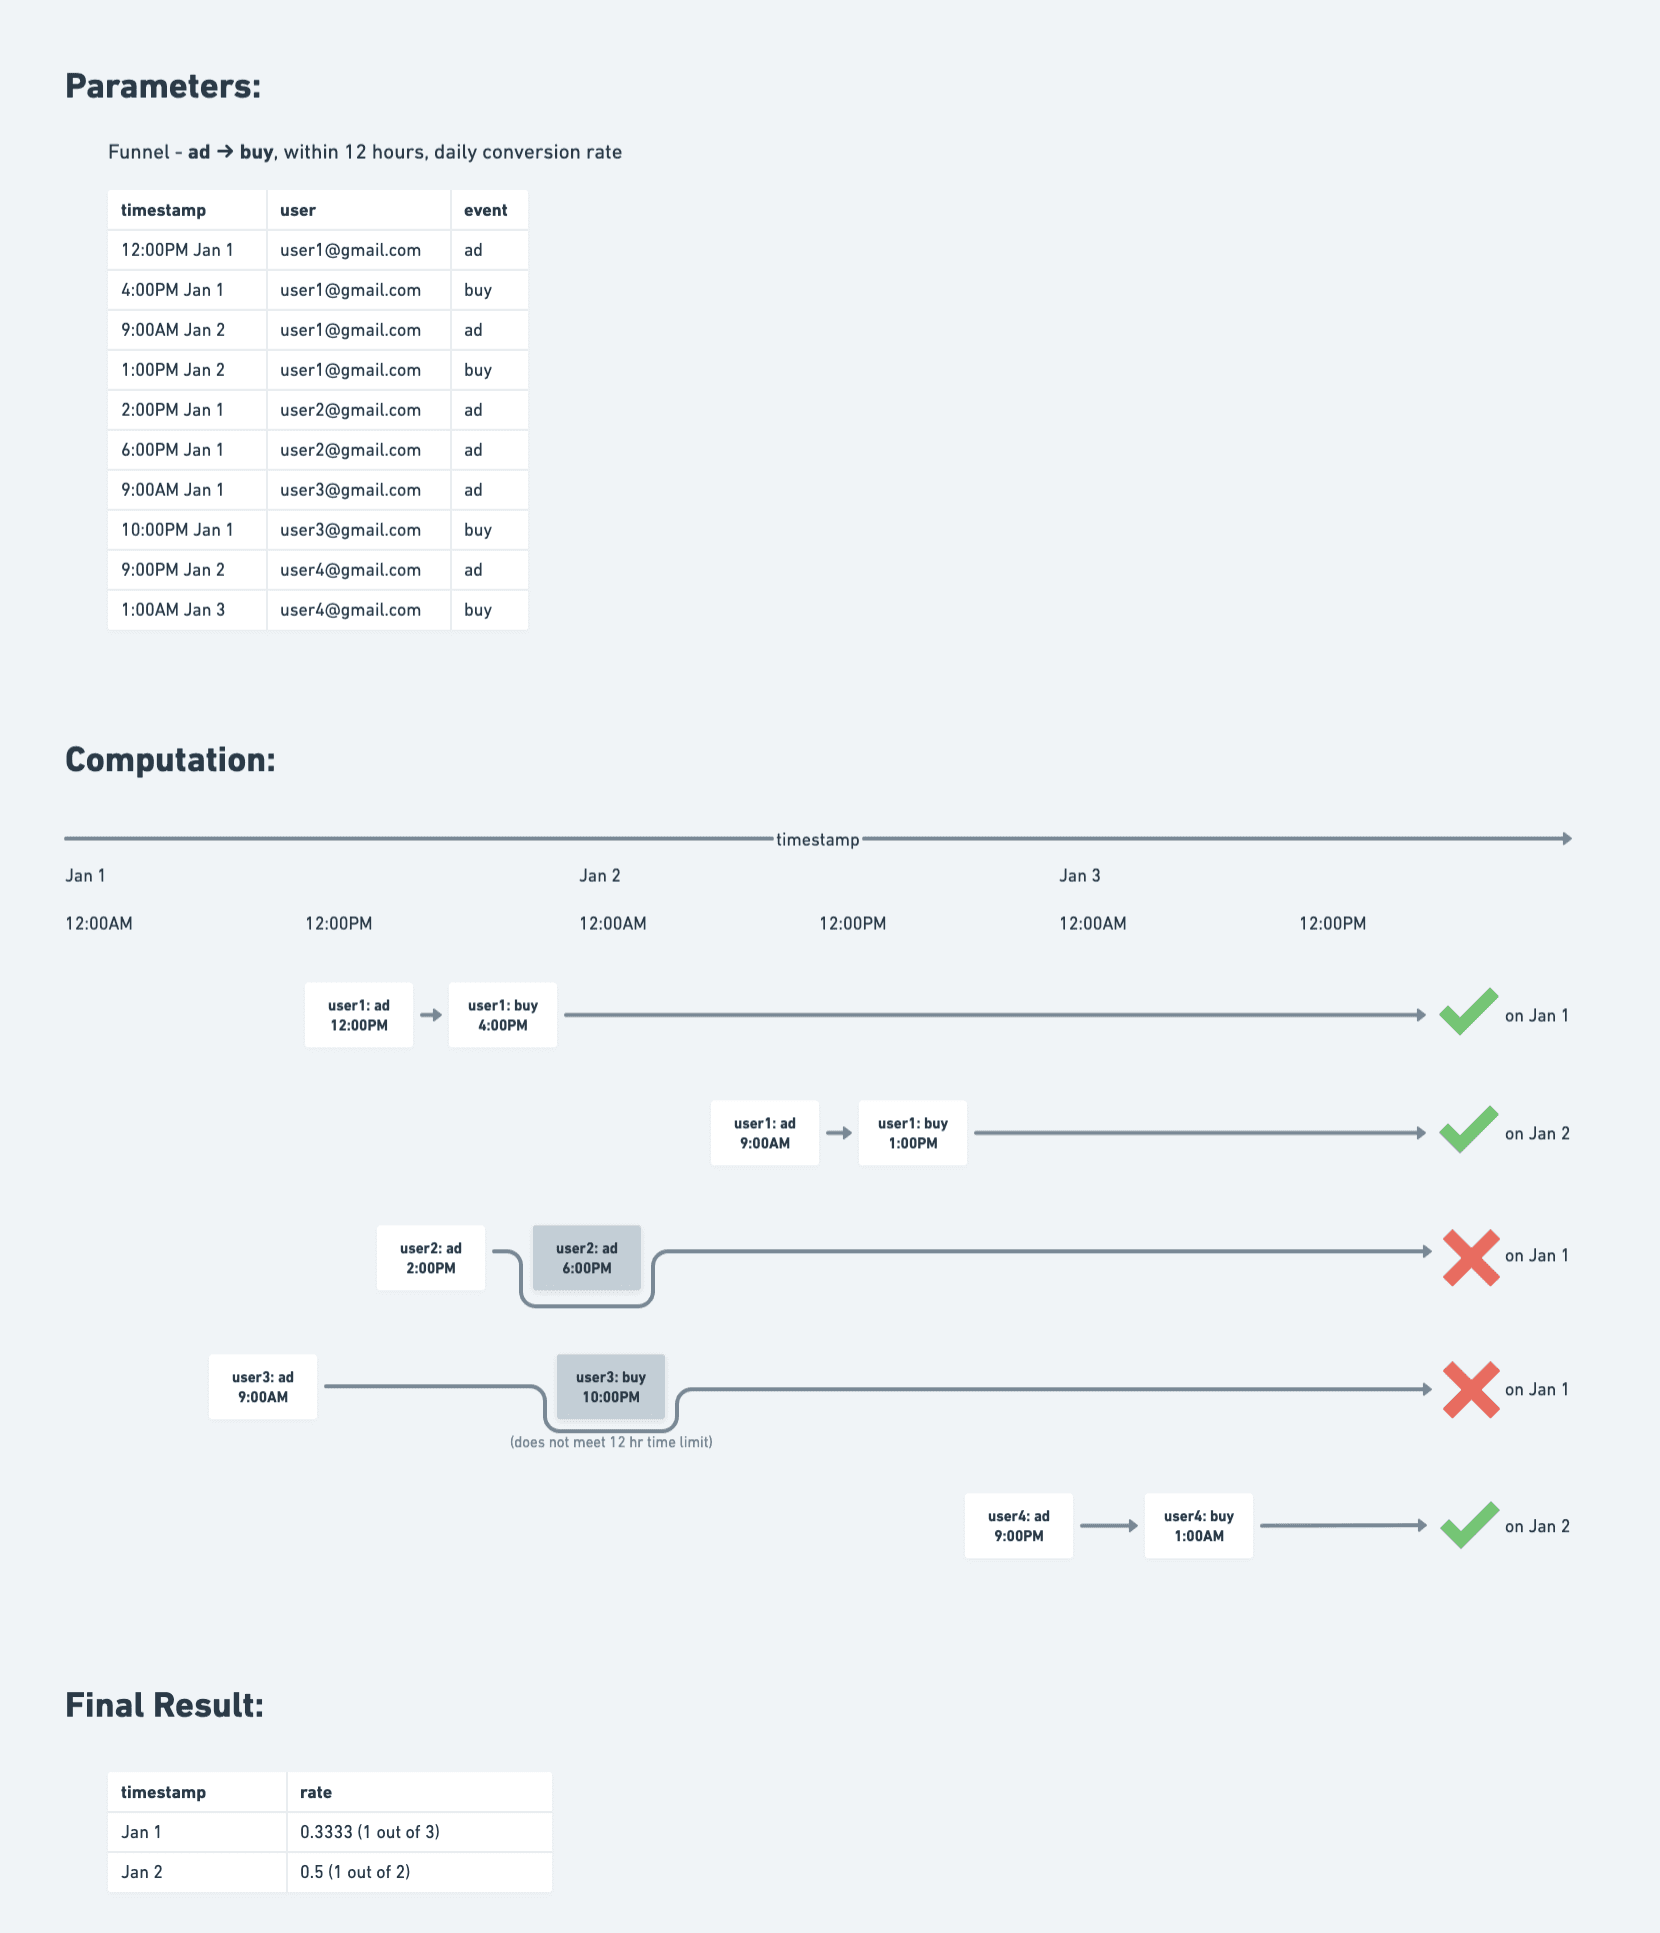Click the funnel description 'ad → buy' text
Screen dimensions: 1660x1933
[x=230, y=152]
